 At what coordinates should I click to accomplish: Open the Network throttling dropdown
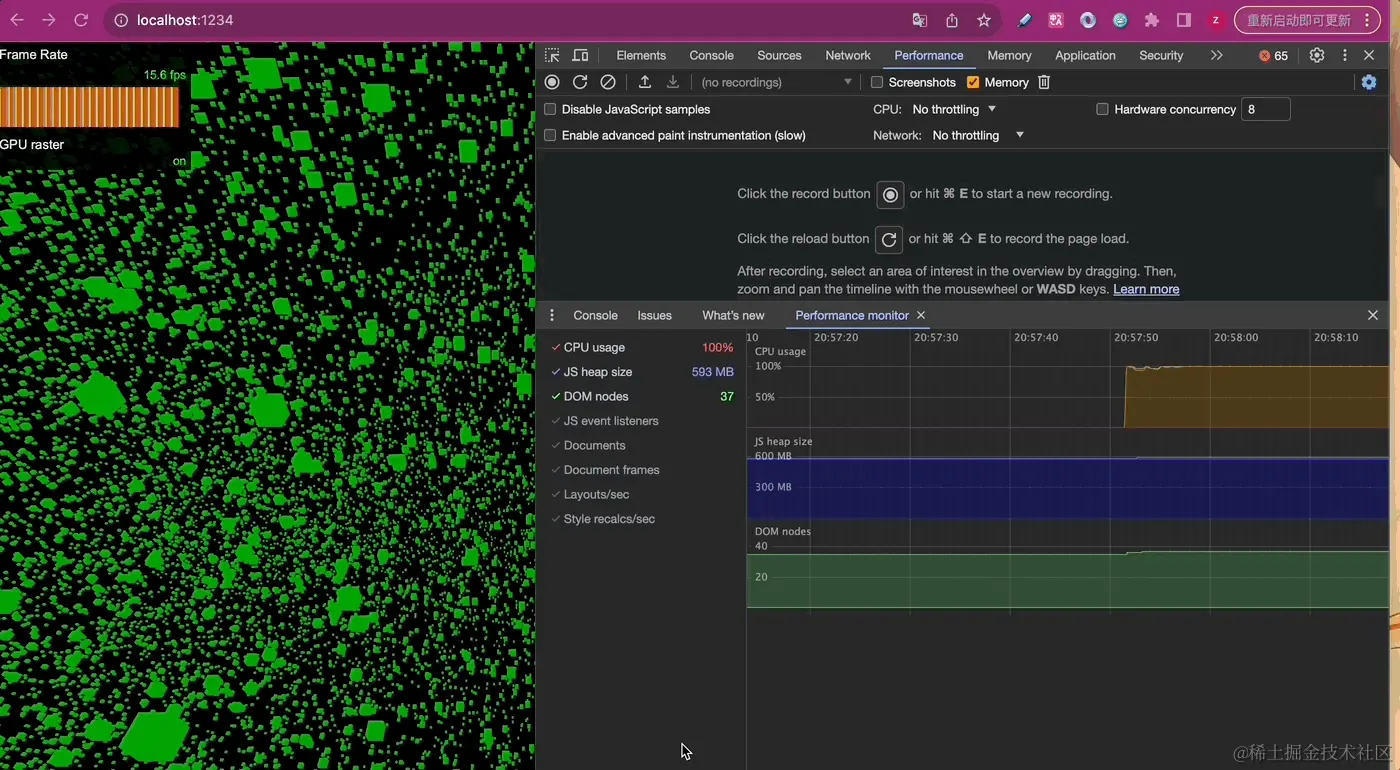click(978, 135)
